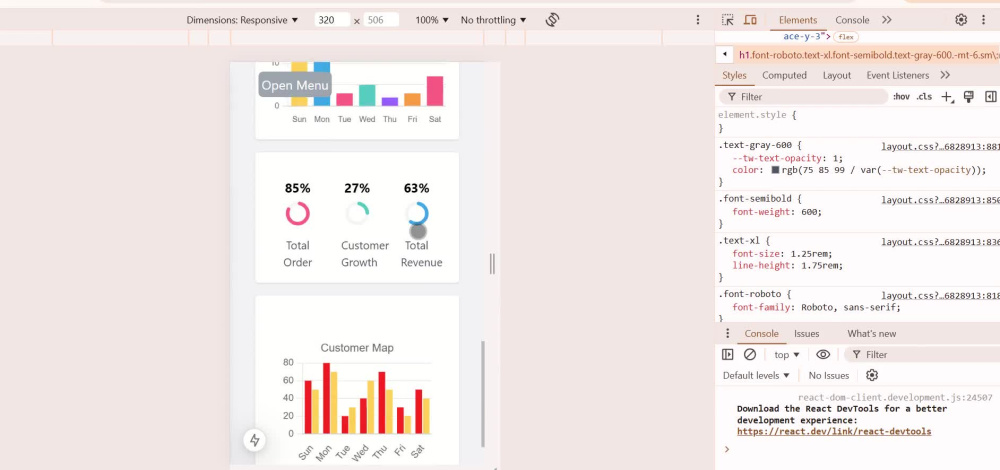Click the flex badge in Elements tree
The image size is (1000, 470).
[x=846, y=37]
